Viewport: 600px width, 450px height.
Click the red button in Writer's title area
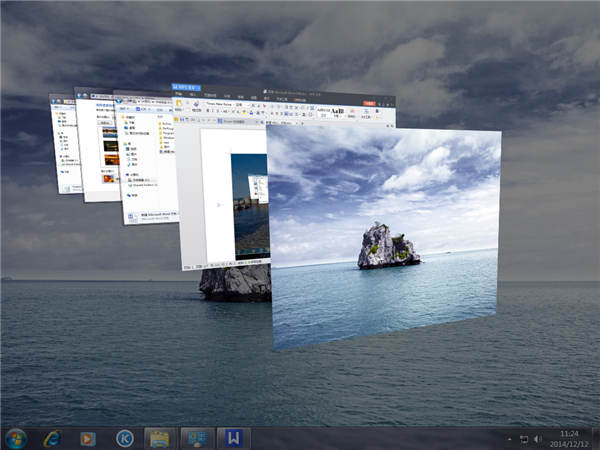click(x=369, y=103)
